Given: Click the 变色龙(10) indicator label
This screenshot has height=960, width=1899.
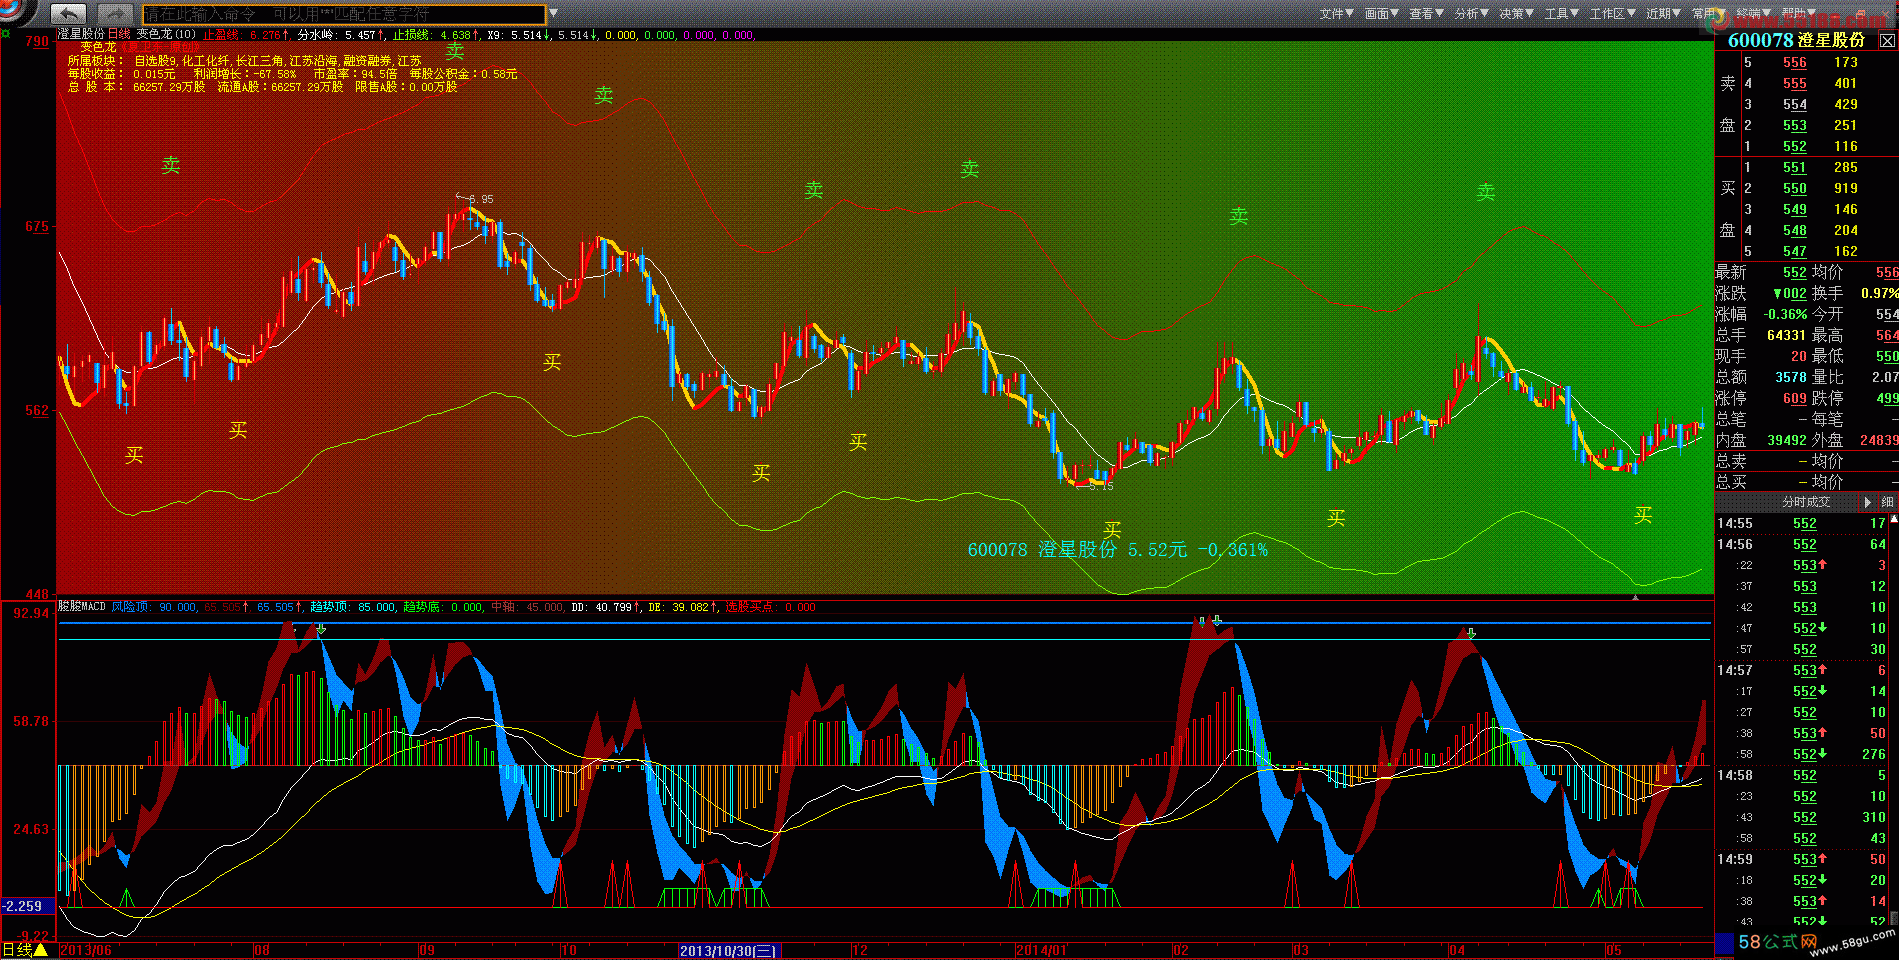Looking at the screenshot, I should [166, 34].
